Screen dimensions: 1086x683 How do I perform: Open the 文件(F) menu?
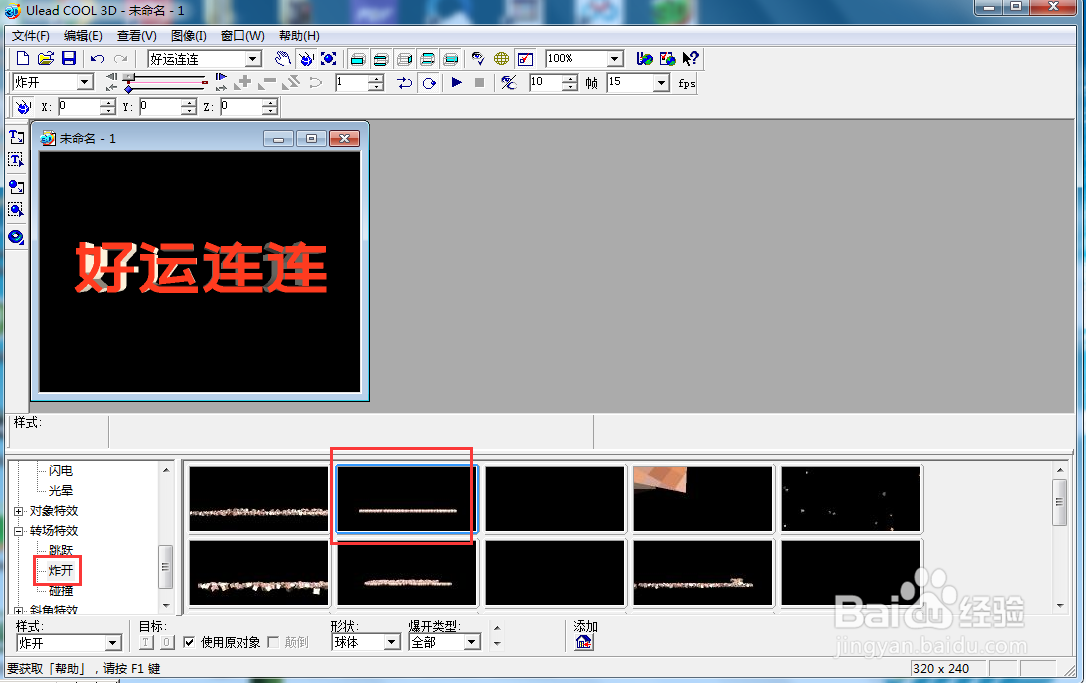30,36
